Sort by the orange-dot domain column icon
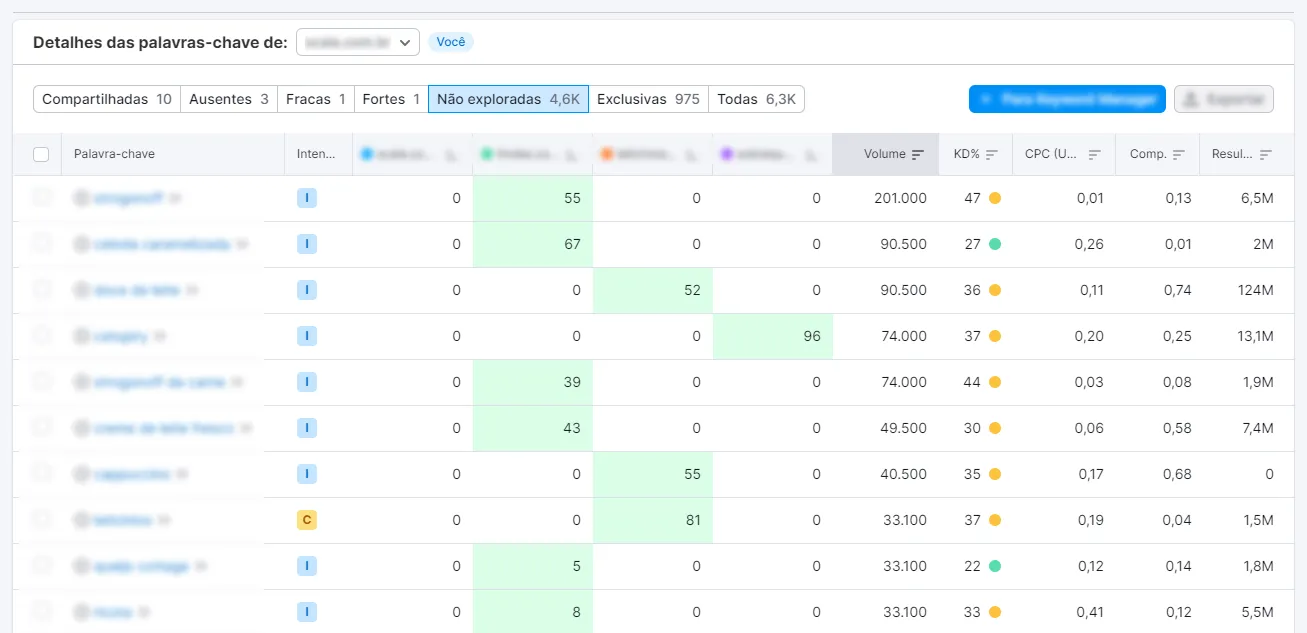 pos(692,155)
